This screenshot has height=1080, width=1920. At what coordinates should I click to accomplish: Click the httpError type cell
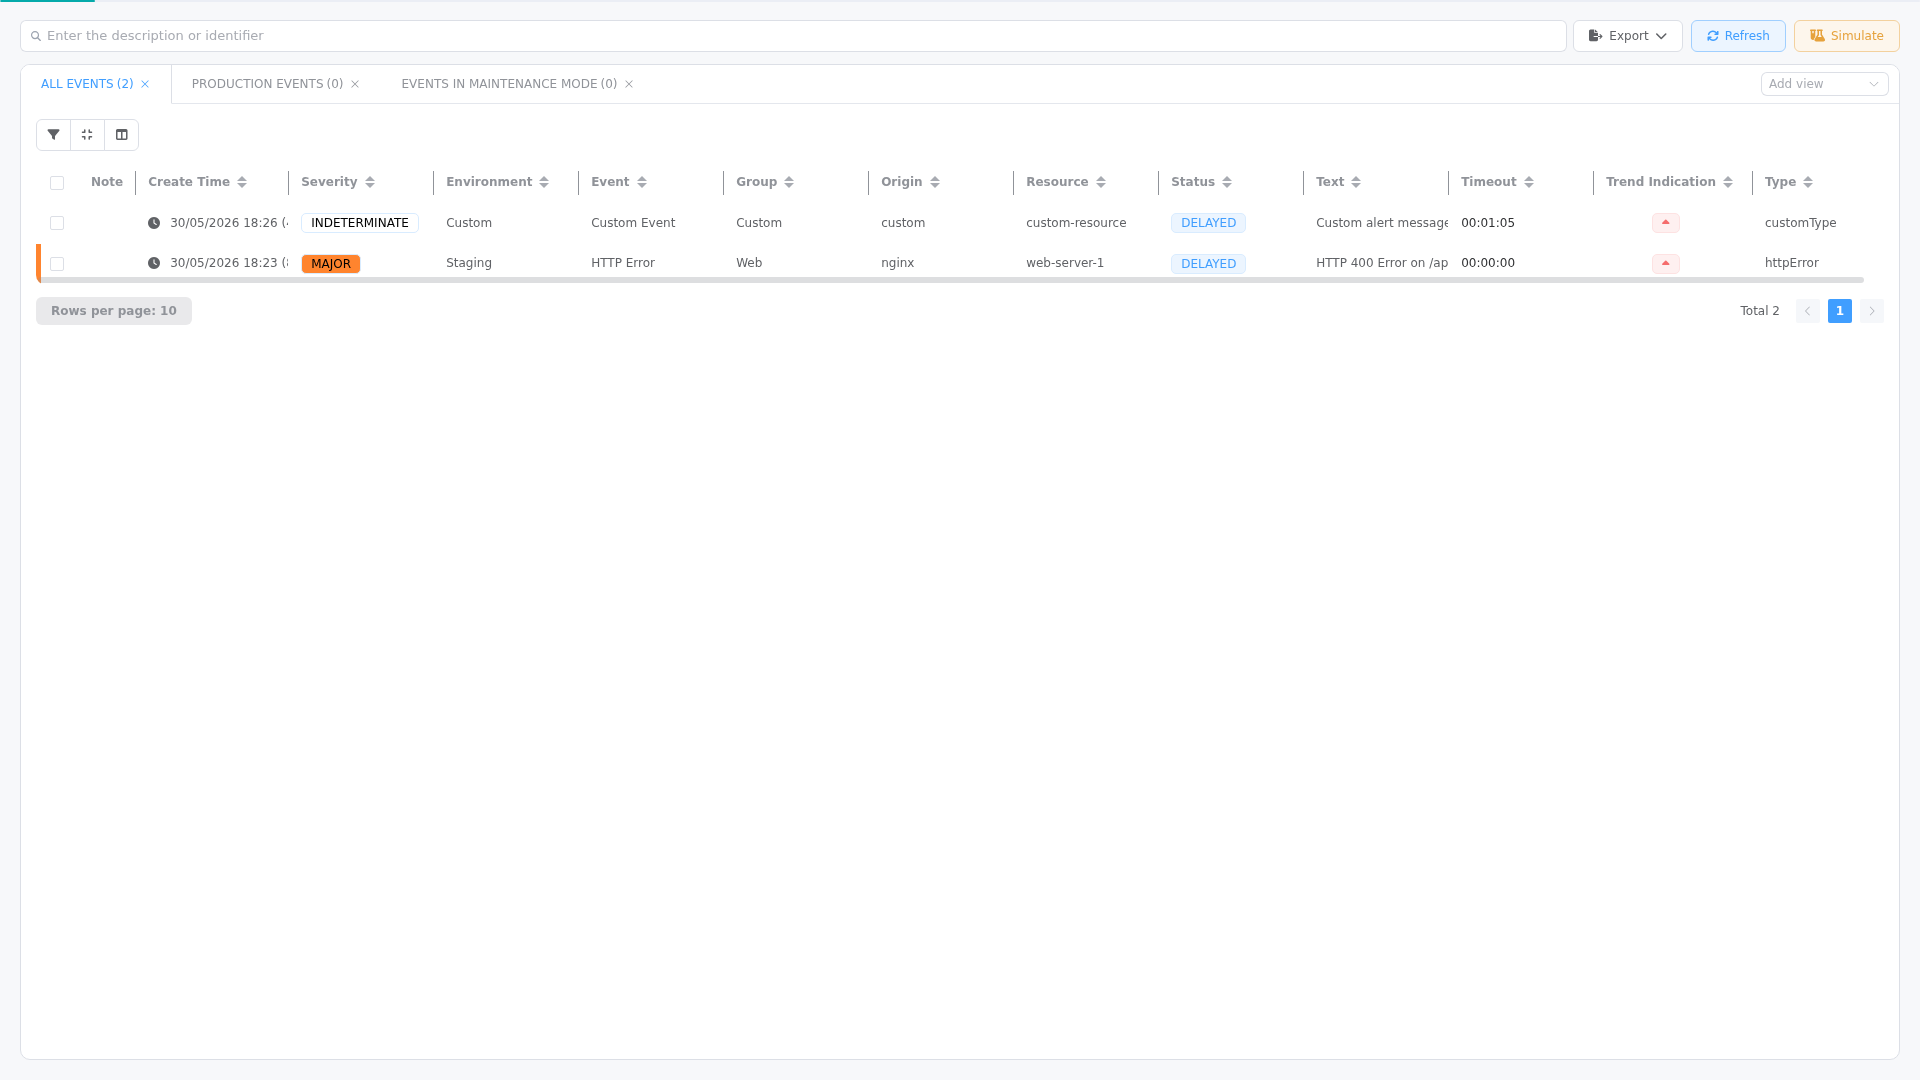(1792, 263)
